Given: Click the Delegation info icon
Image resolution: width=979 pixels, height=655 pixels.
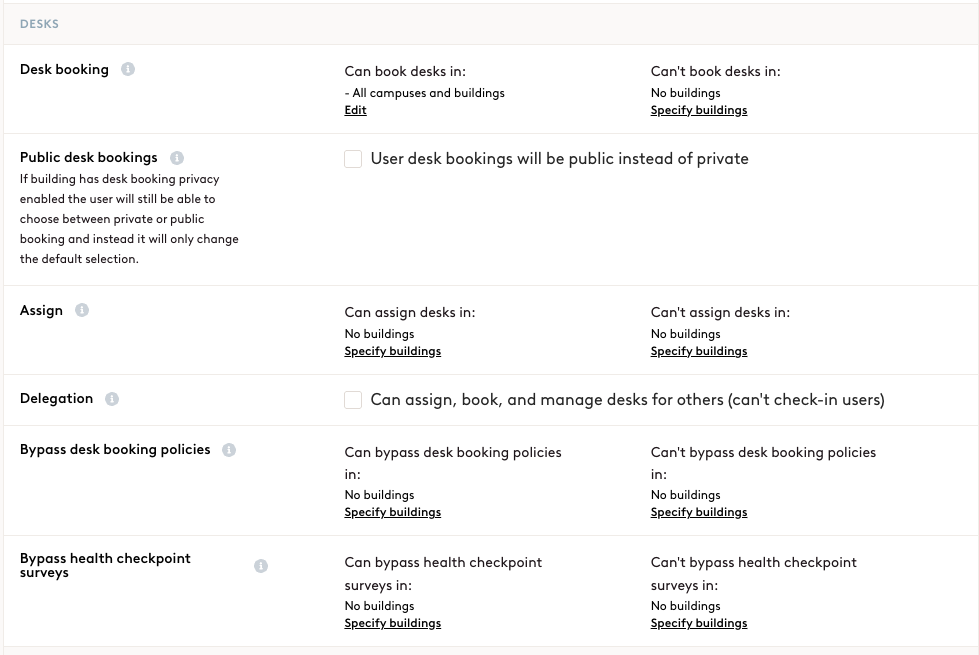Looking at the screenshot, I should pyautogui.click(x=112, y=399).
